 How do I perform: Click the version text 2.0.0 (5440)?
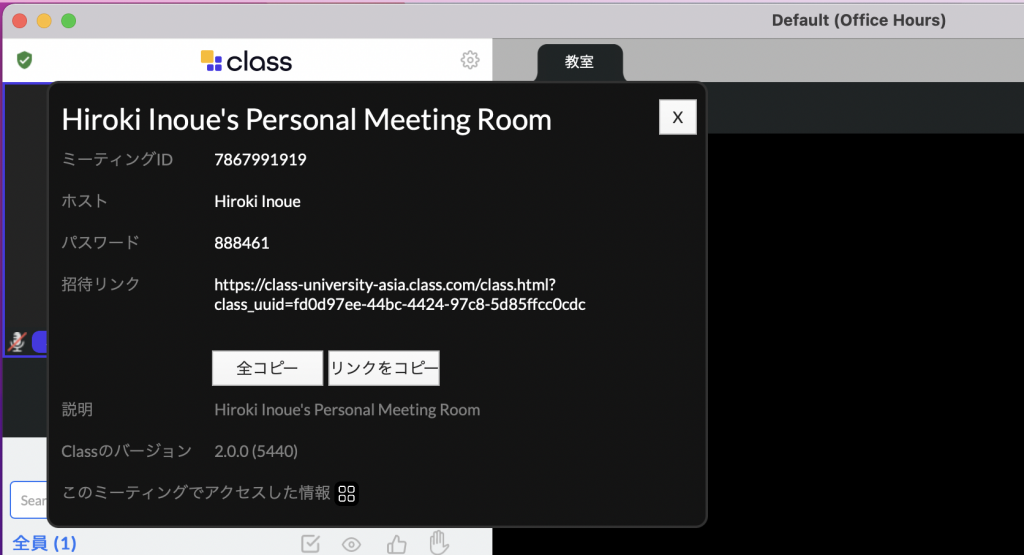[256, 451]
